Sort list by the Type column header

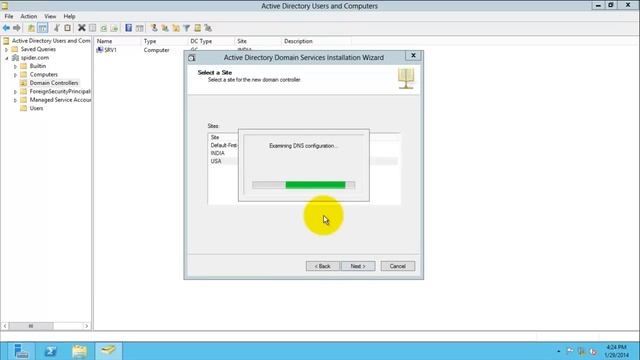164,41
